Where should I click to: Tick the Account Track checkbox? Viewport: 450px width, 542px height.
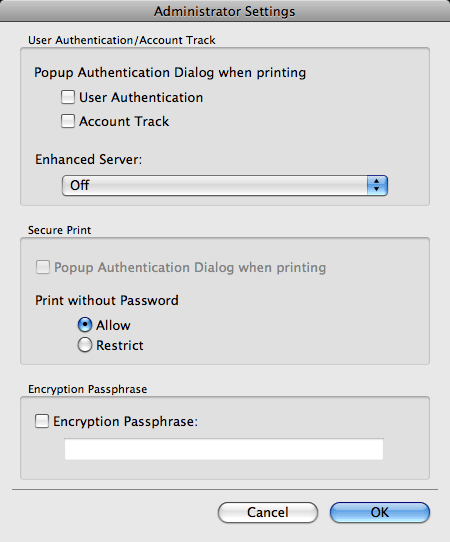68,121
